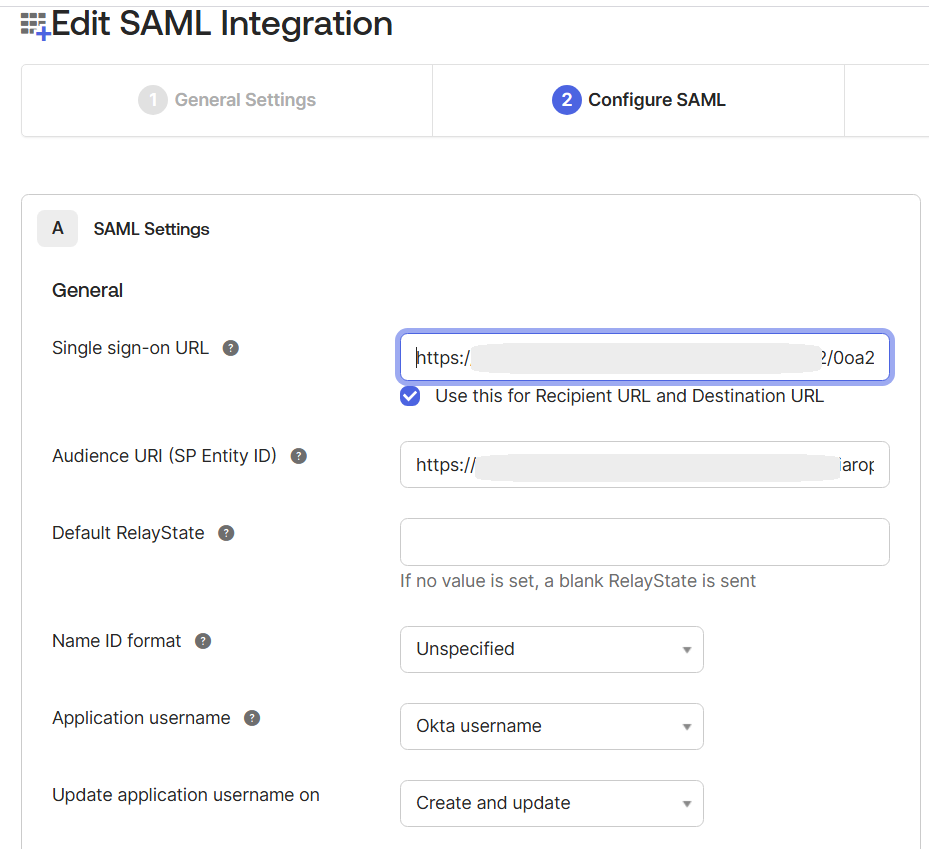This screenshot has height=849, width=929.
Task: Click the 'General' subsection heading
Action: click(x=88, y=290)
